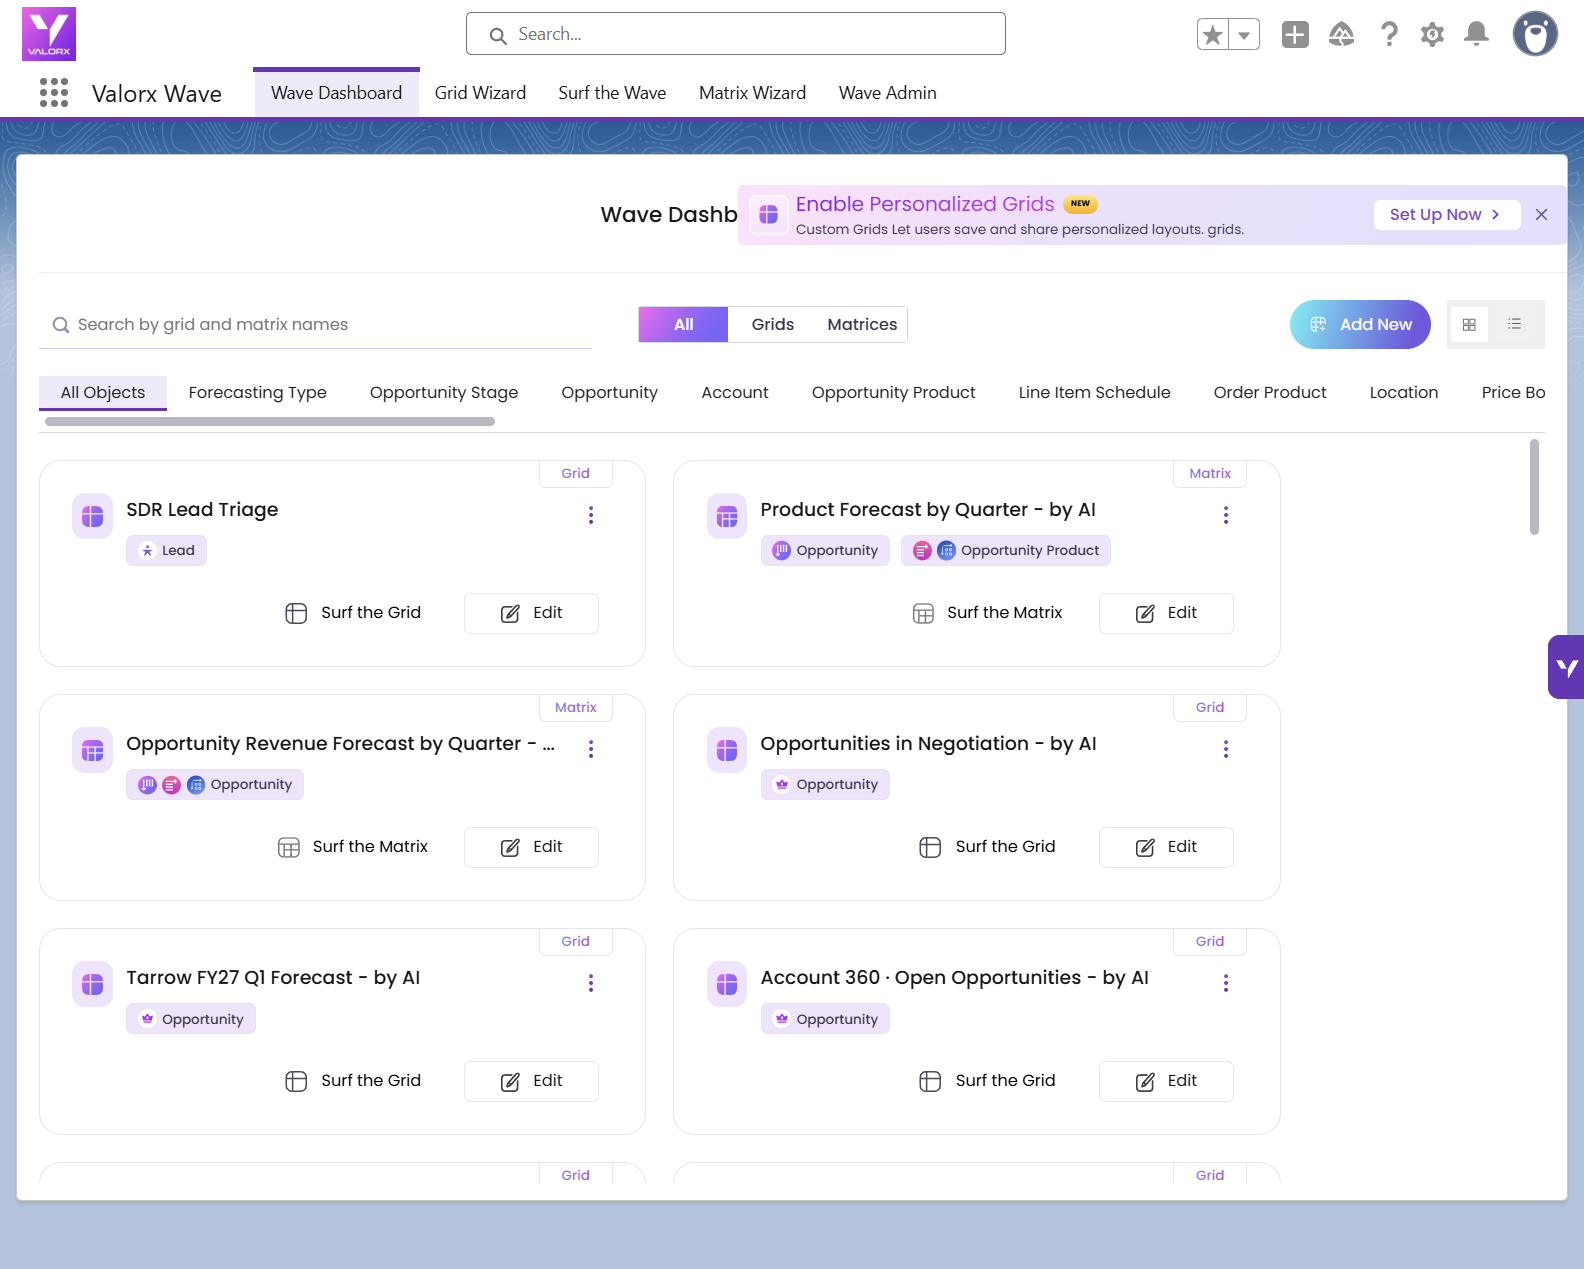Surf the Matrix for Opportunity Revenue Forecast
The image size is (1584, 1269).
353,847
